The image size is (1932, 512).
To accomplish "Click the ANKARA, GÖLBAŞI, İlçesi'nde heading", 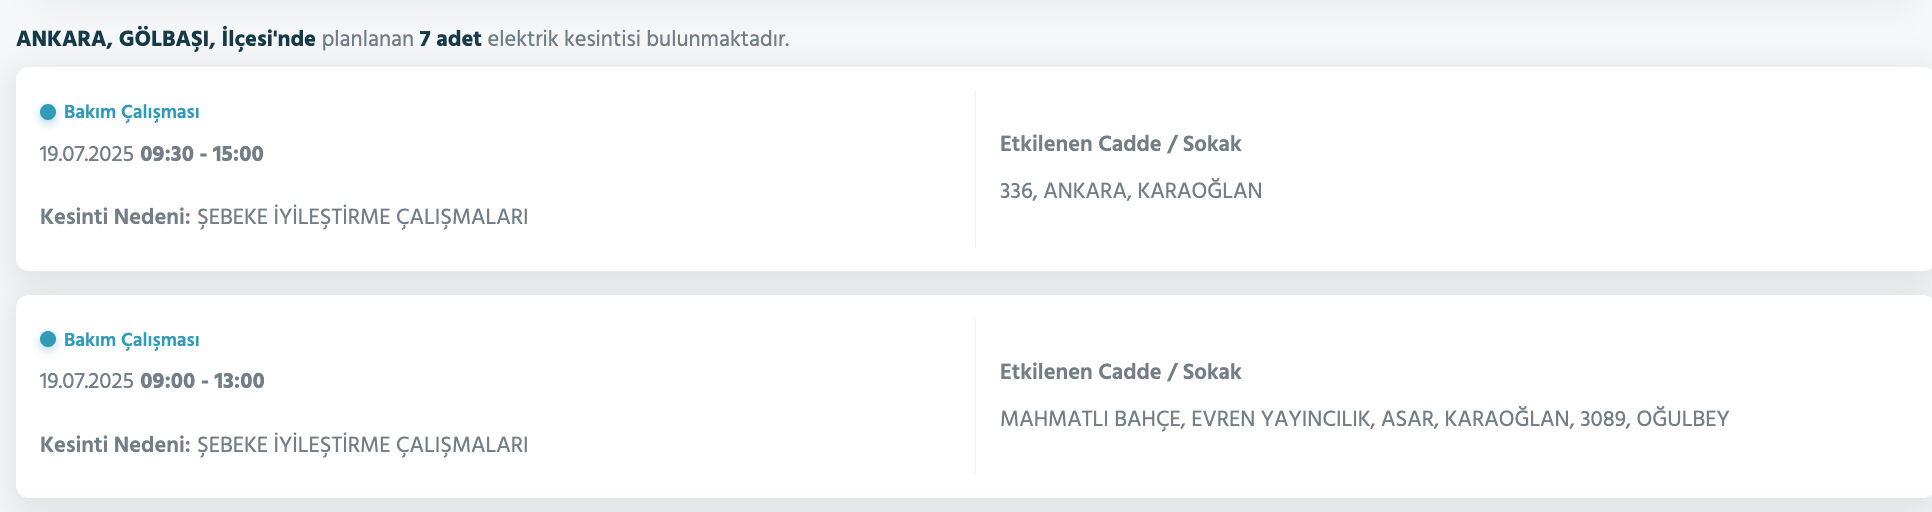I will click(166, 40).
